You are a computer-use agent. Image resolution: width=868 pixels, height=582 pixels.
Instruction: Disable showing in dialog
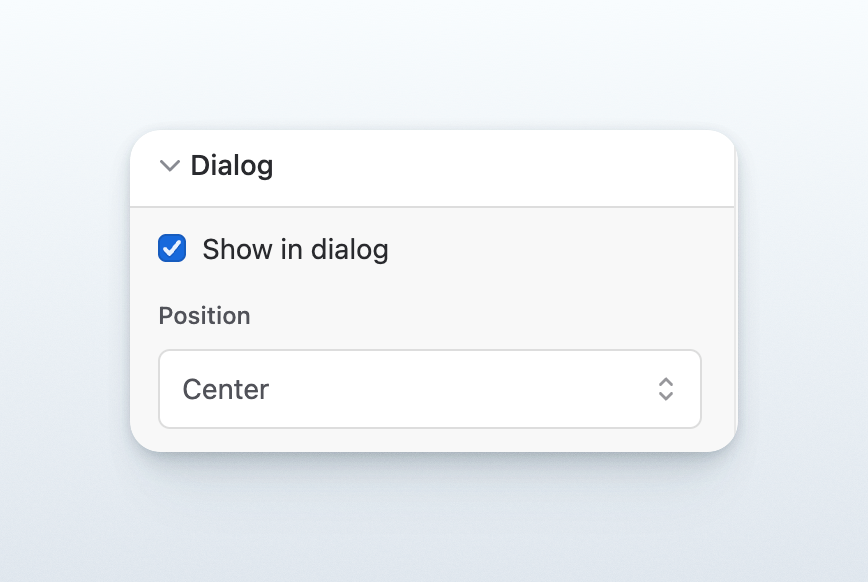(x=172, y=248)
